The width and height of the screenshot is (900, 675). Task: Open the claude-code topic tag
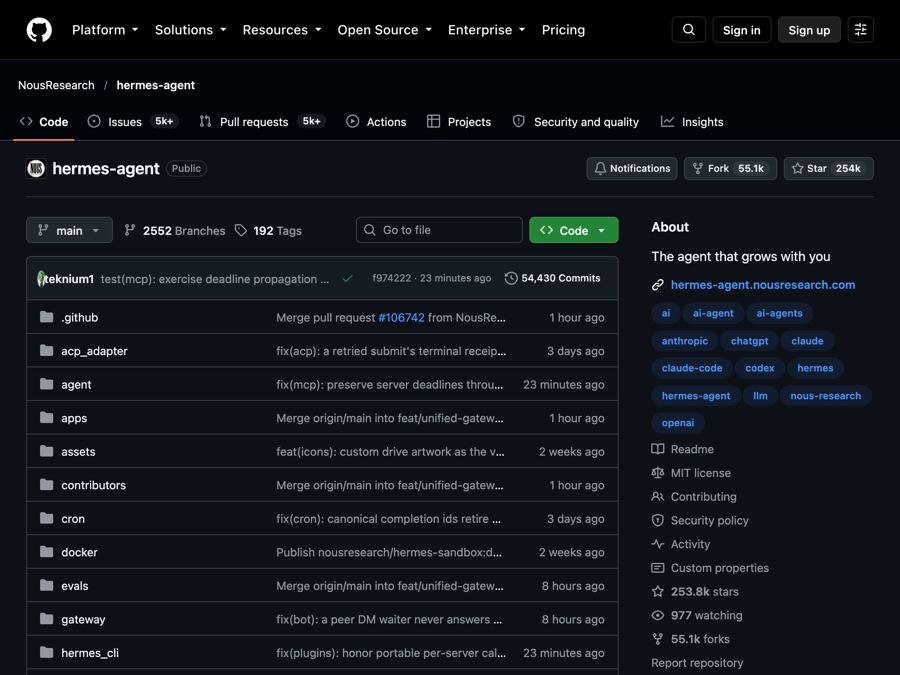692,368
